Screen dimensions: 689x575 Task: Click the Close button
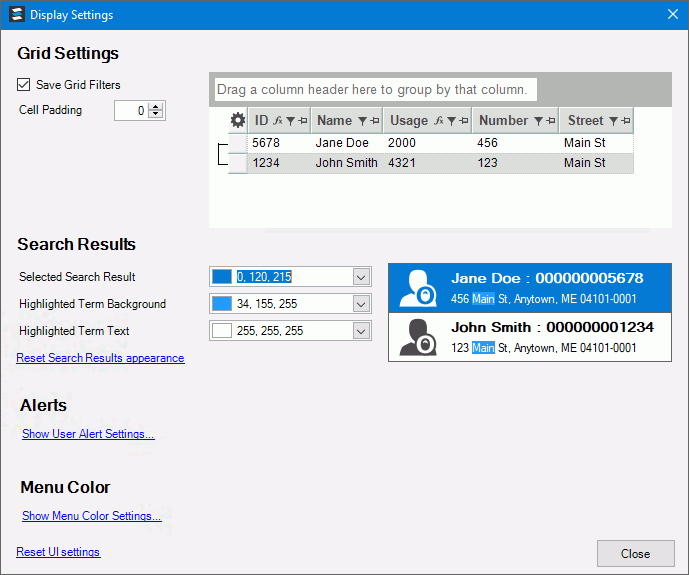pyautogui.click(x=635, y=553)
